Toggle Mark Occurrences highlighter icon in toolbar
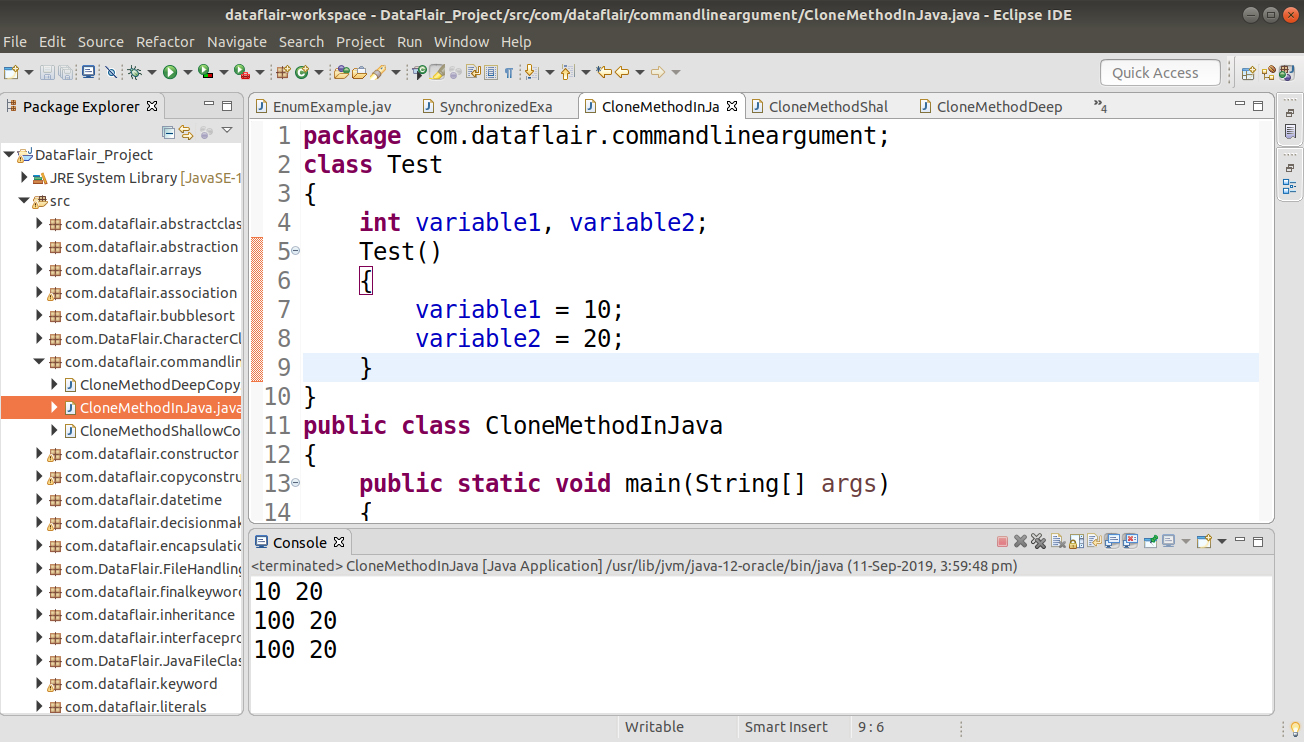Image resolution: width=1304 pixels, height=742 pixels. [x=437, y=72]
